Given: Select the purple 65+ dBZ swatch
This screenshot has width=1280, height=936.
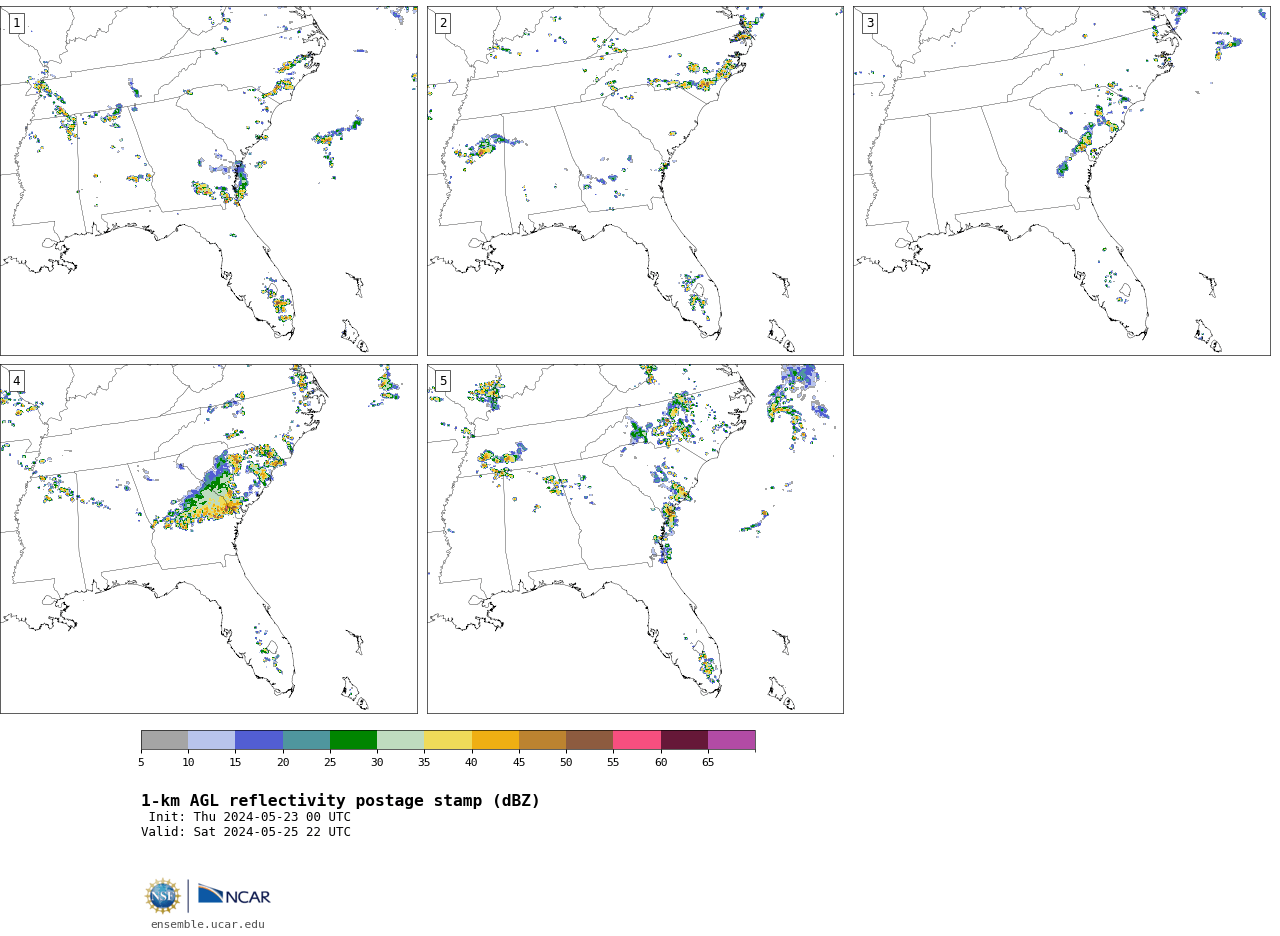Looking at the screenshot, I should pos(731,740).
